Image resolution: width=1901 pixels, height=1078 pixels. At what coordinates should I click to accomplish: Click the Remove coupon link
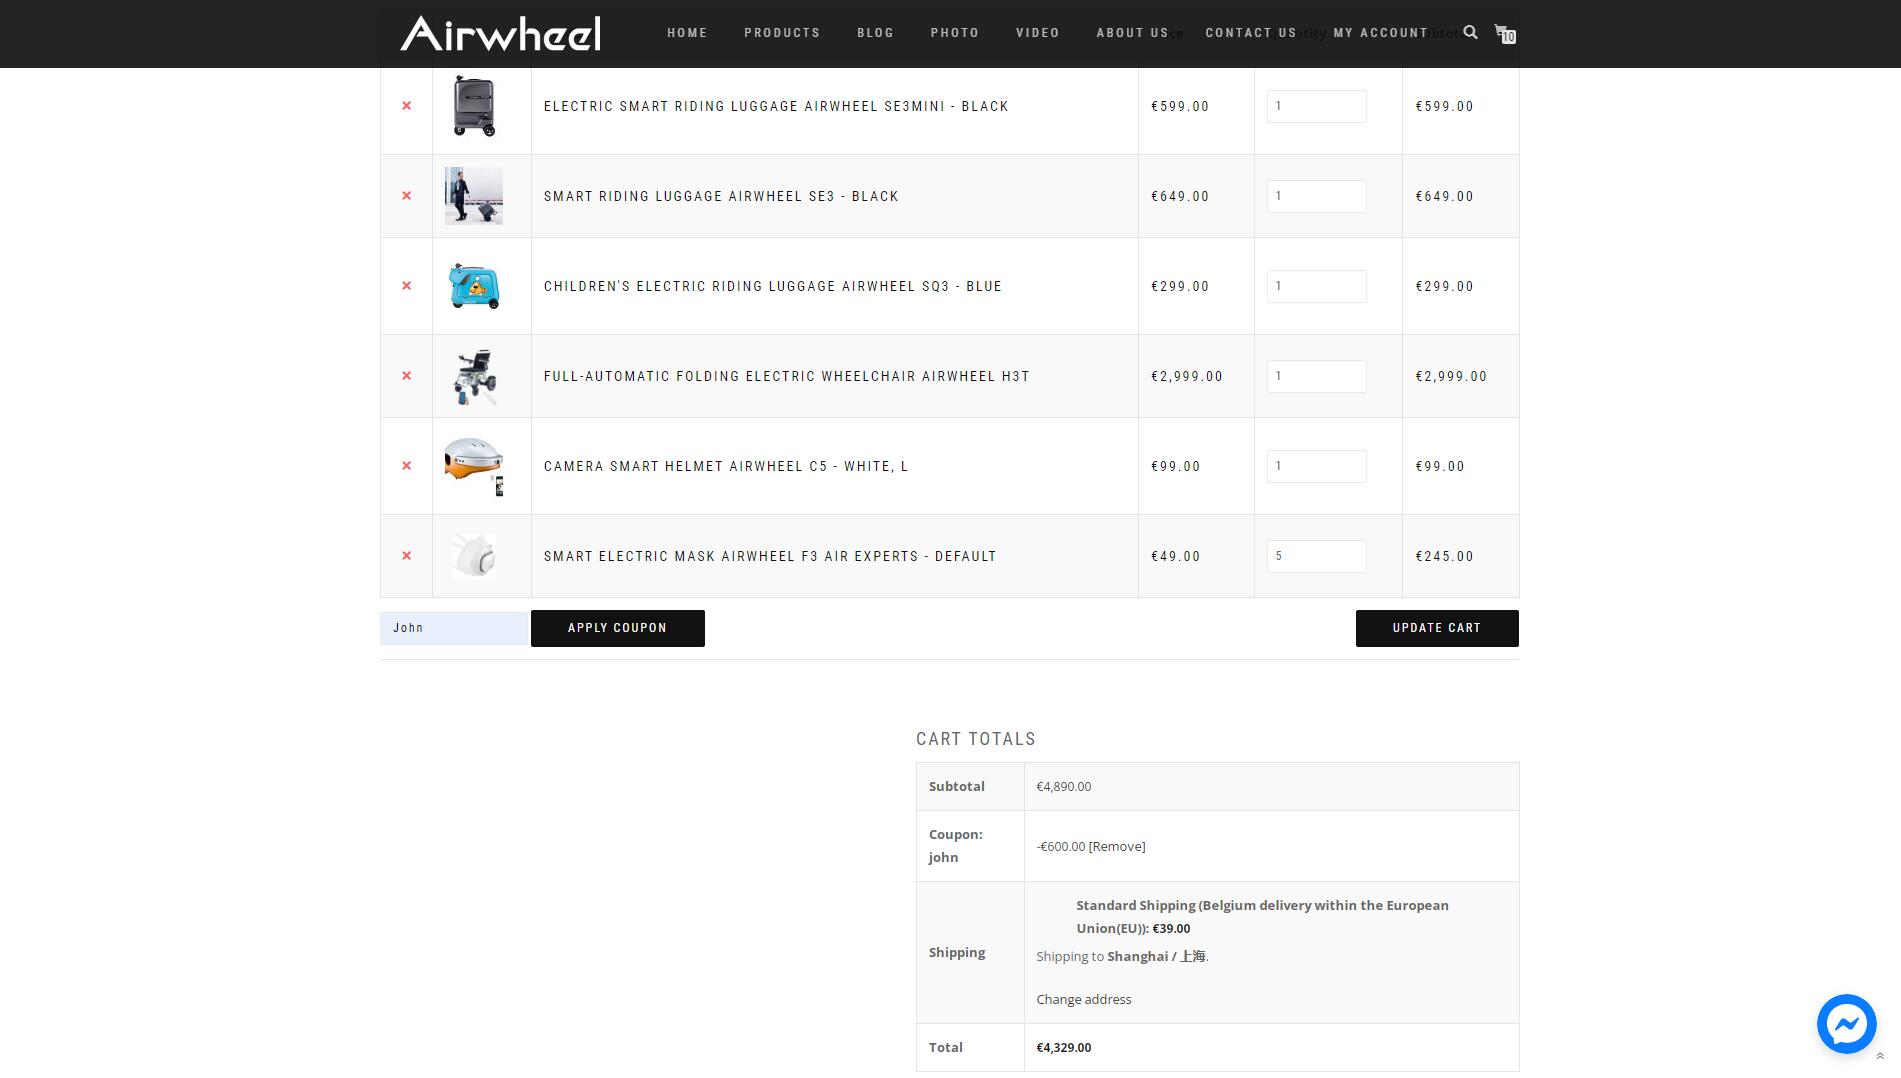pos(1117,846)
